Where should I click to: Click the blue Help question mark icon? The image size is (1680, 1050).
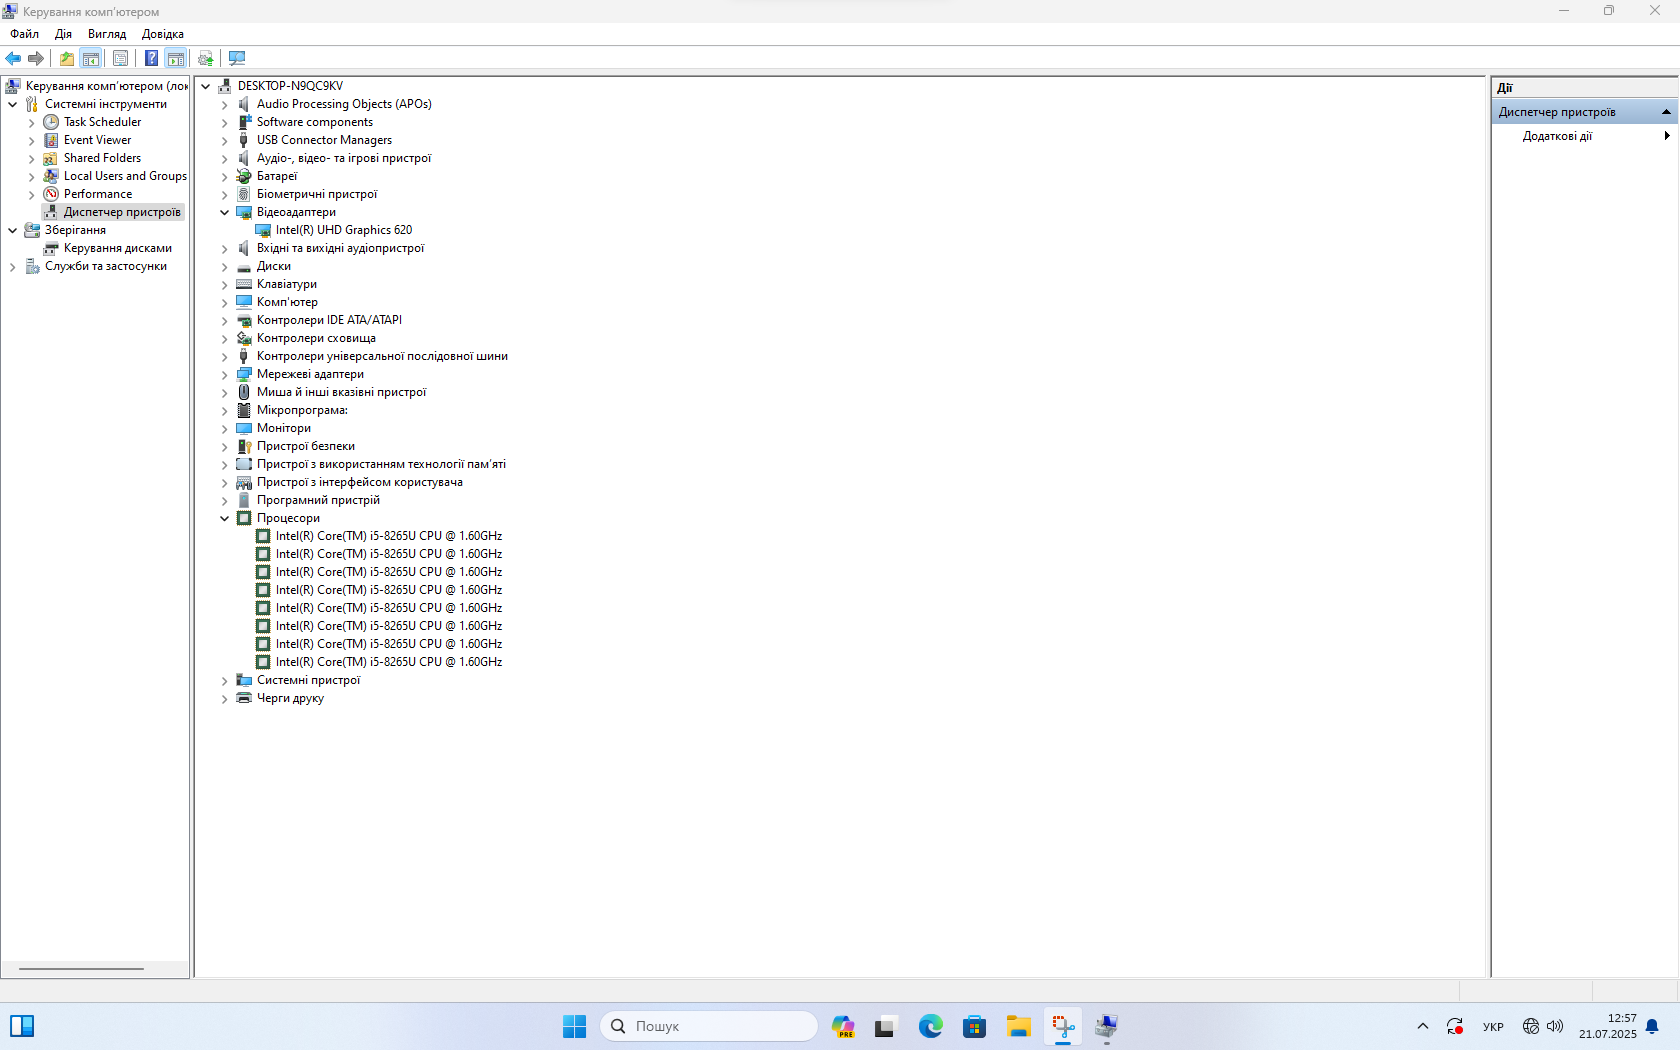click(151, 58)
